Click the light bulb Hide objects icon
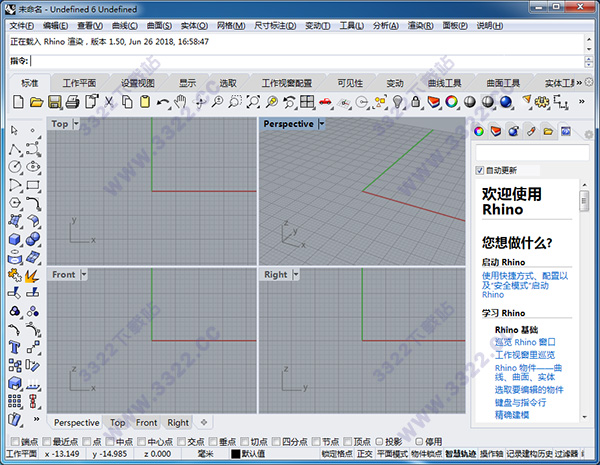The width and height of the screenshot is (600, 465). coord(397,102)
